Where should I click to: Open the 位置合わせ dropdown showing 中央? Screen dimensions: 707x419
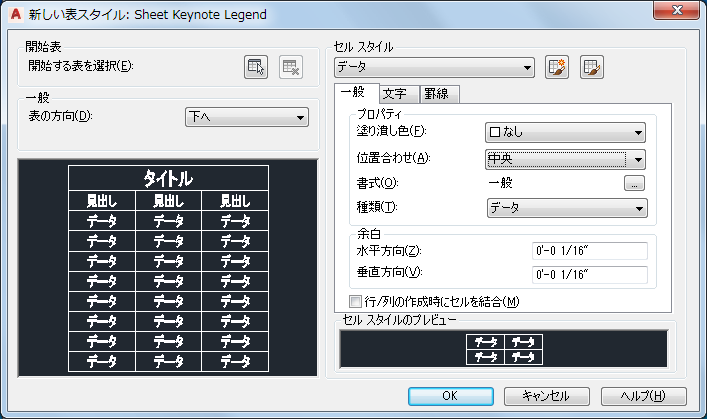pyautogui.click(x=565, y=159)
